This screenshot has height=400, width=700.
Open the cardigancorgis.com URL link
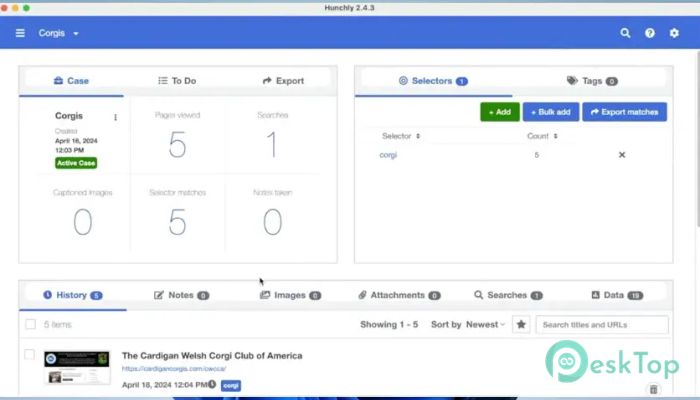coord(174,369)
